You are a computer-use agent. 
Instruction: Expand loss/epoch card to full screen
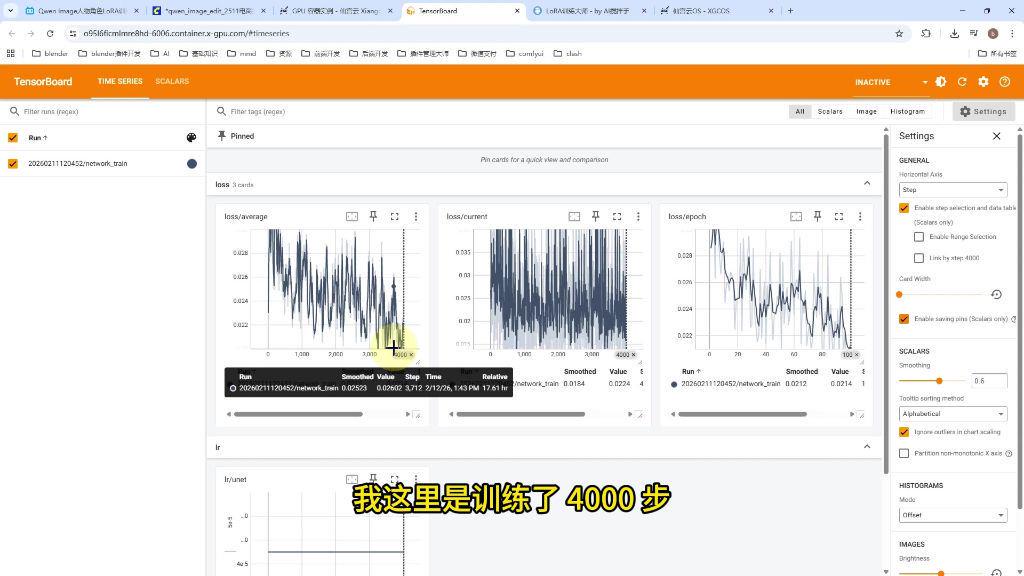point(839,216)
